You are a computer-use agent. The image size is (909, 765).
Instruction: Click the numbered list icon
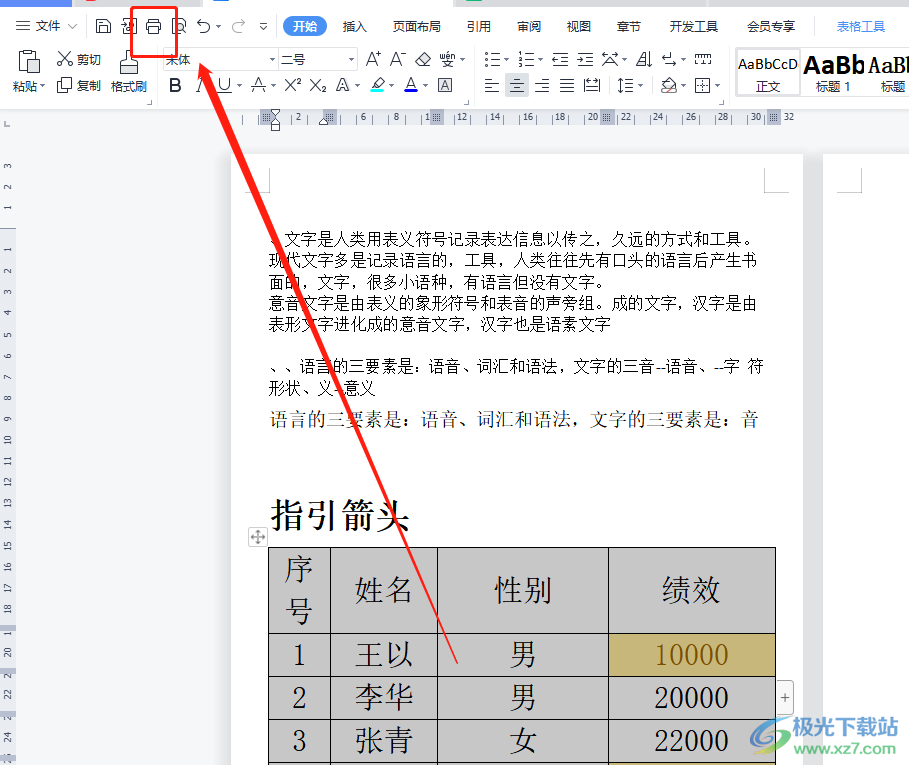pos(526,59)
